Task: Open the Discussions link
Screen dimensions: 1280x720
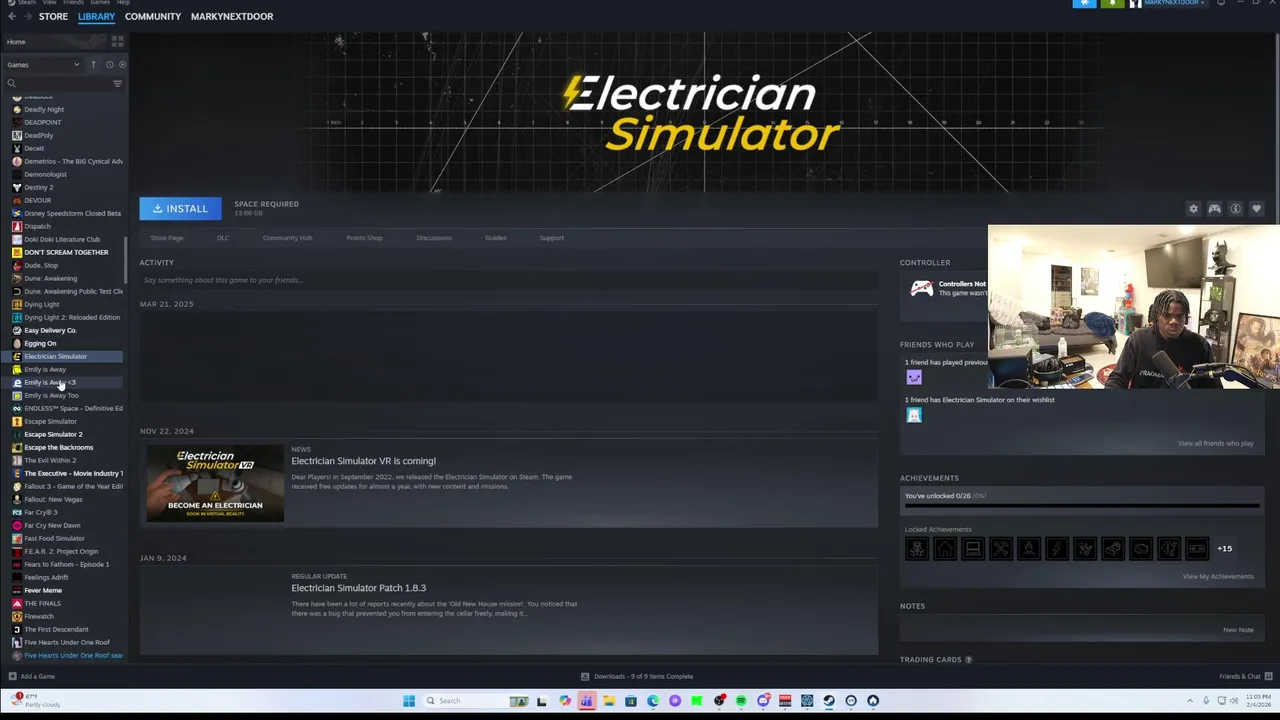Action: 434,238
